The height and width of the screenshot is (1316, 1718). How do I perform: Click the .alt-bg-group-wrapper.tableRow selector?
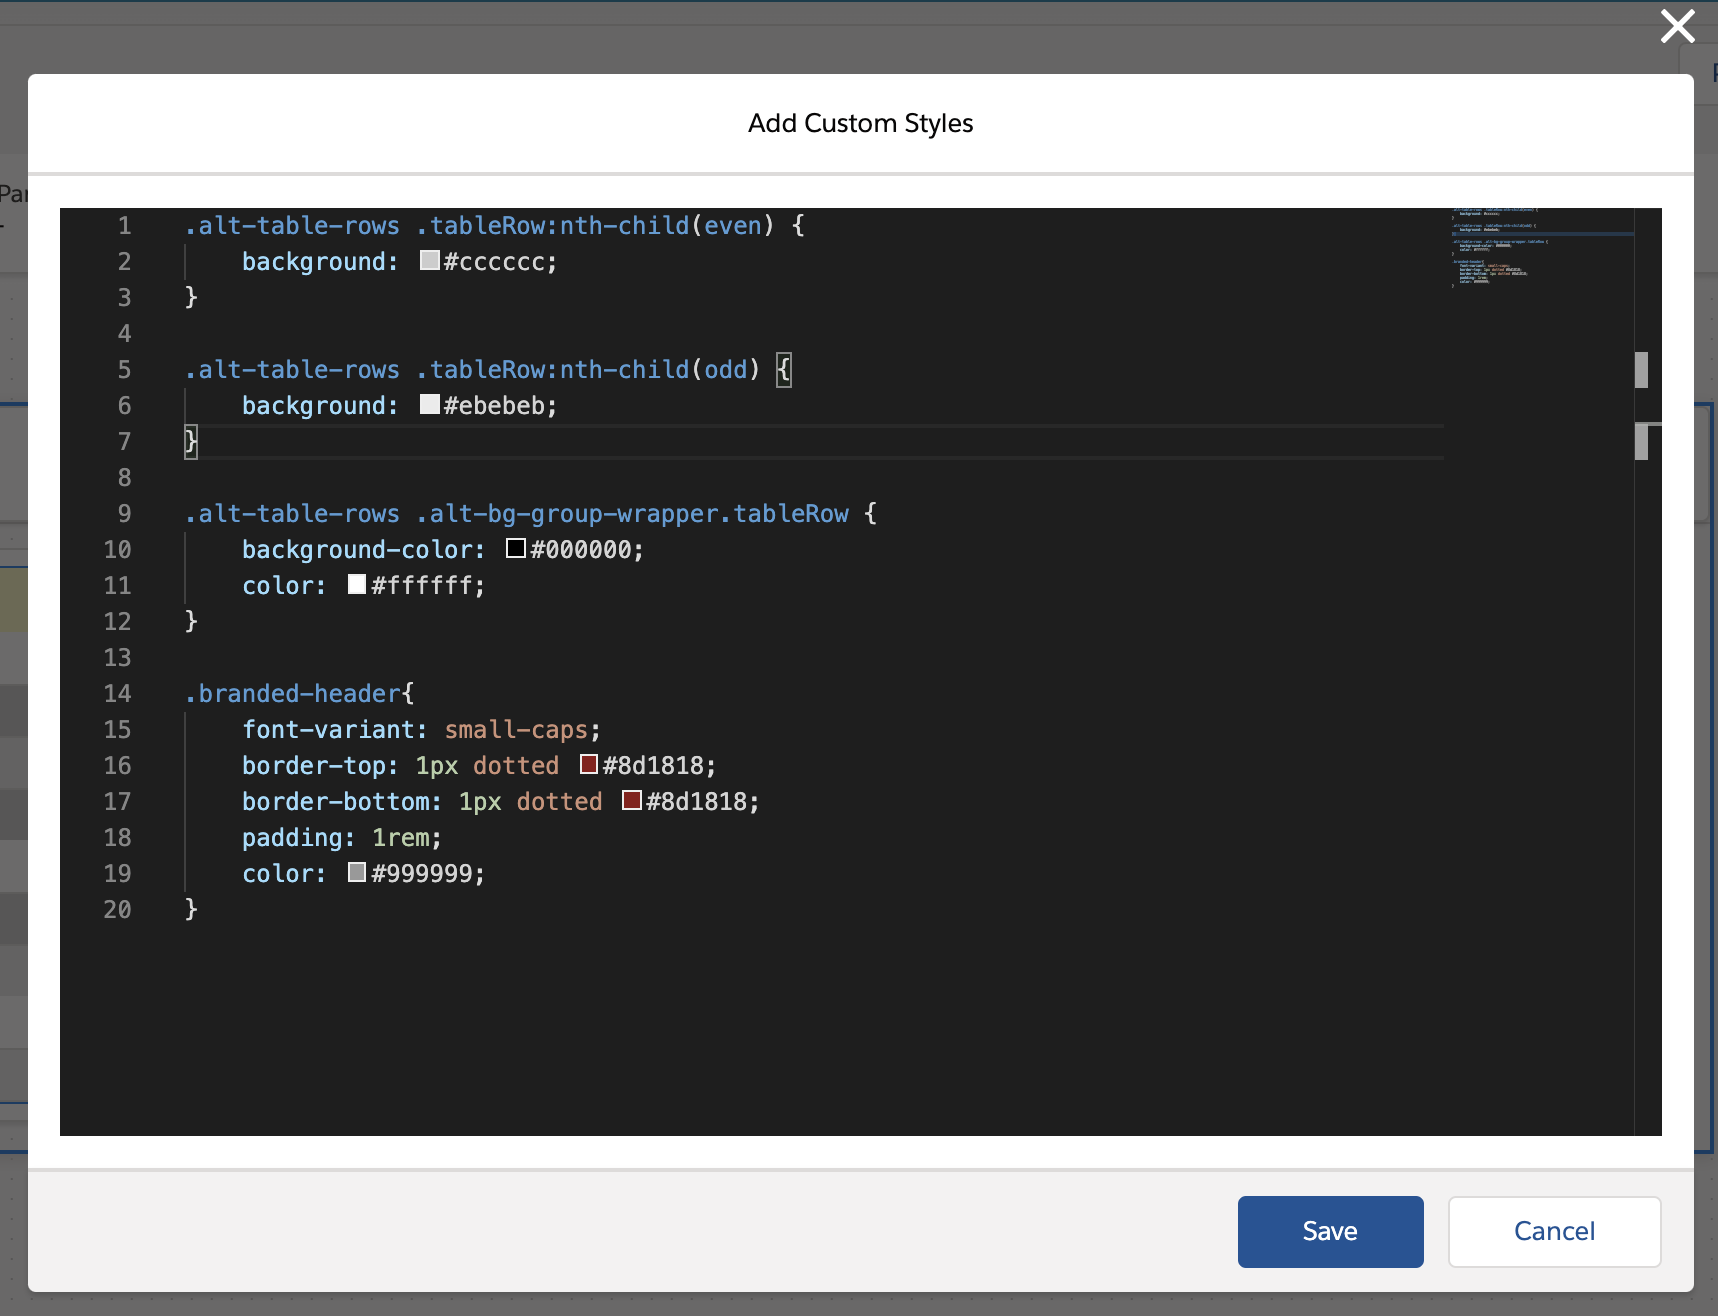coord(632,514)
